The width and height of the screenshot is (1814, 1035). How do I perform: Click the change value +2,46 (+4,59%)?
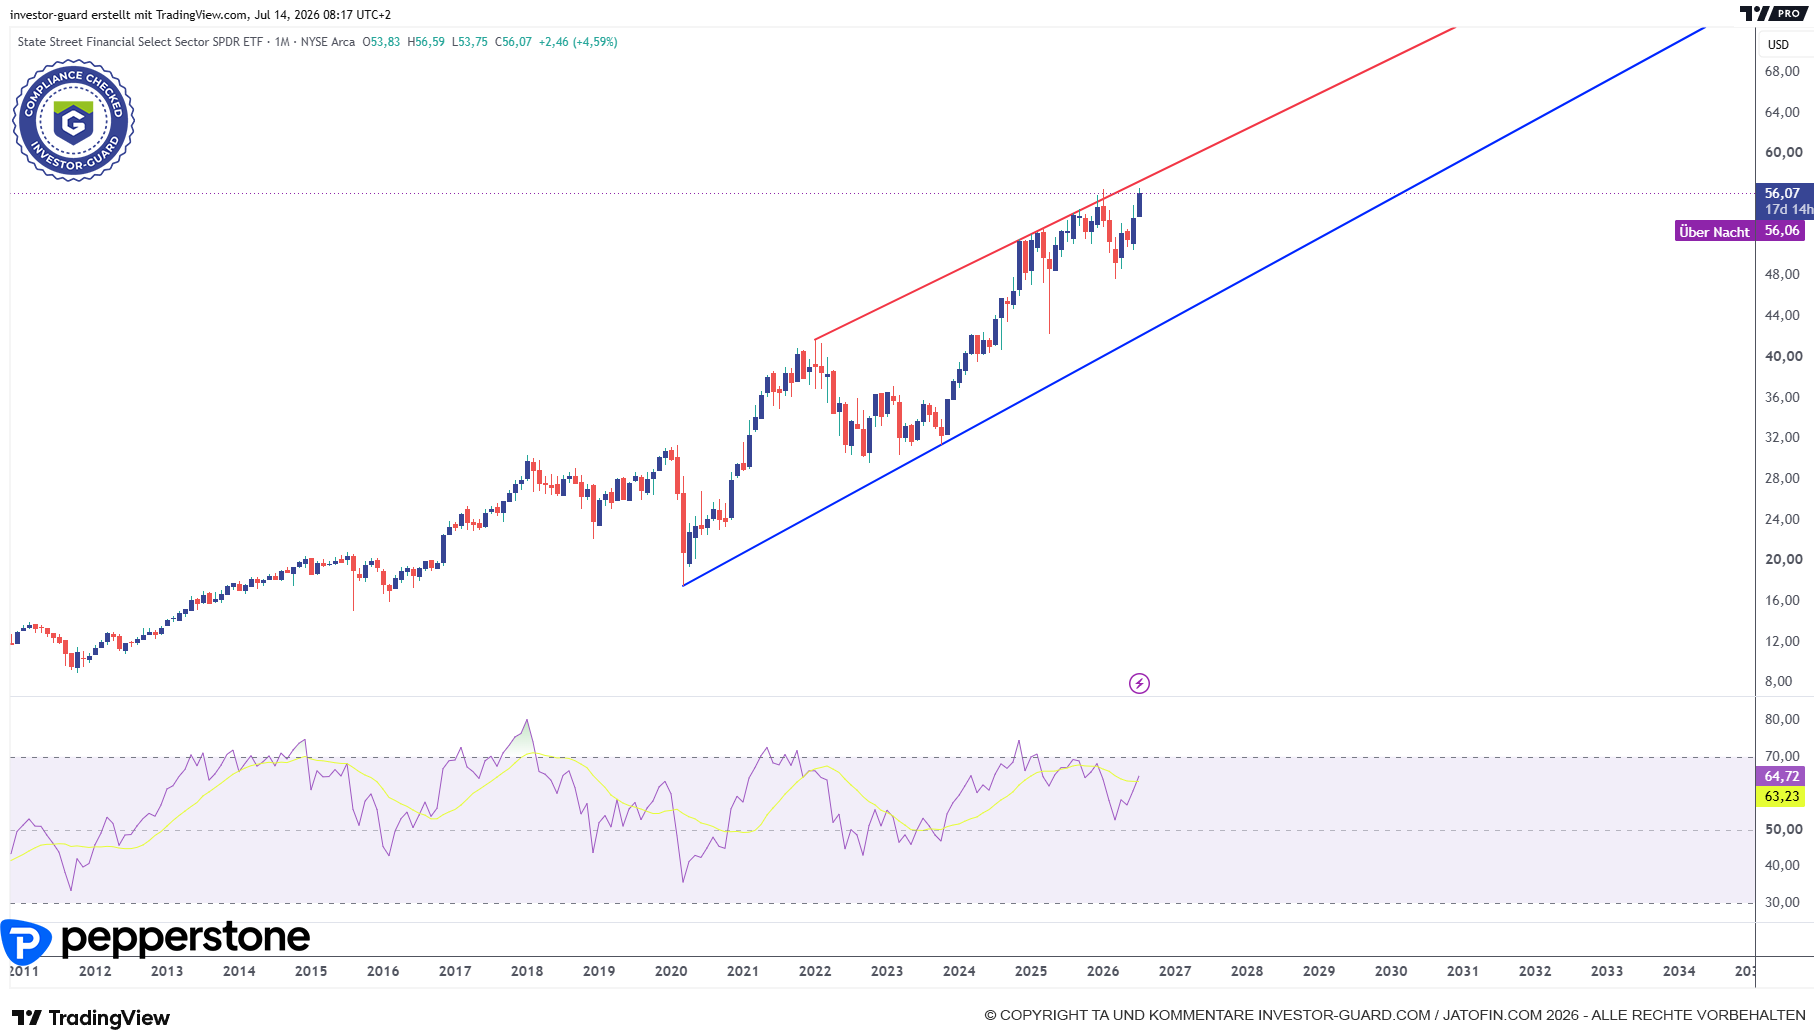(578, 42)
